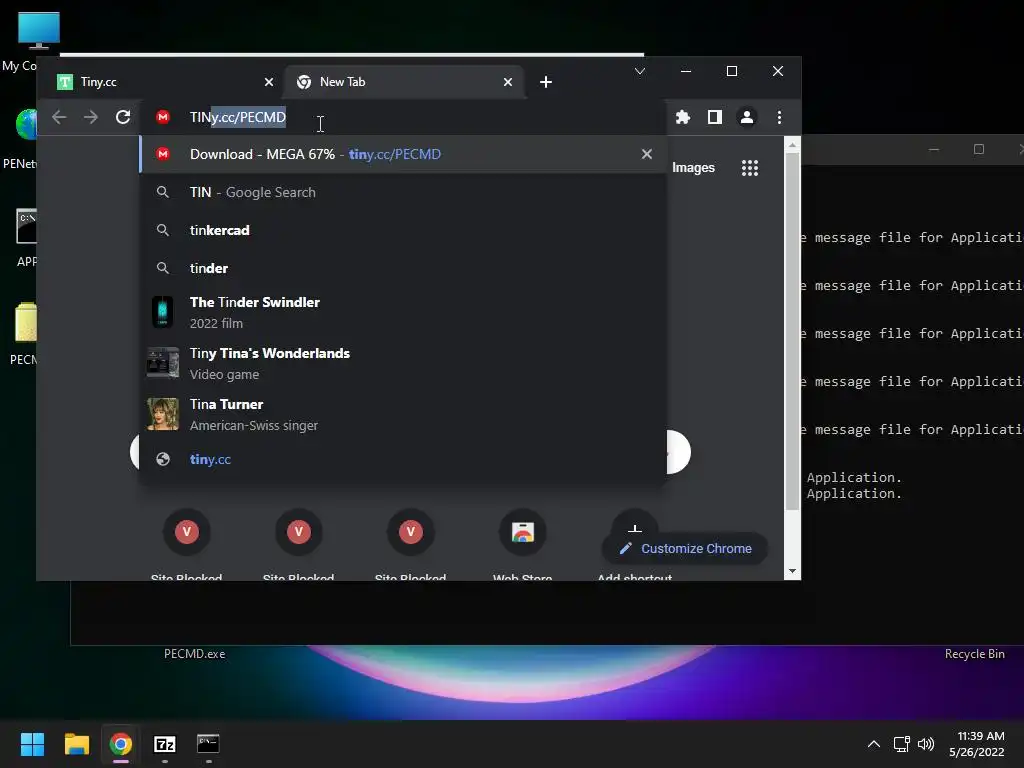
Task: Open the Web Store shortcut
Action: point(522,532)
